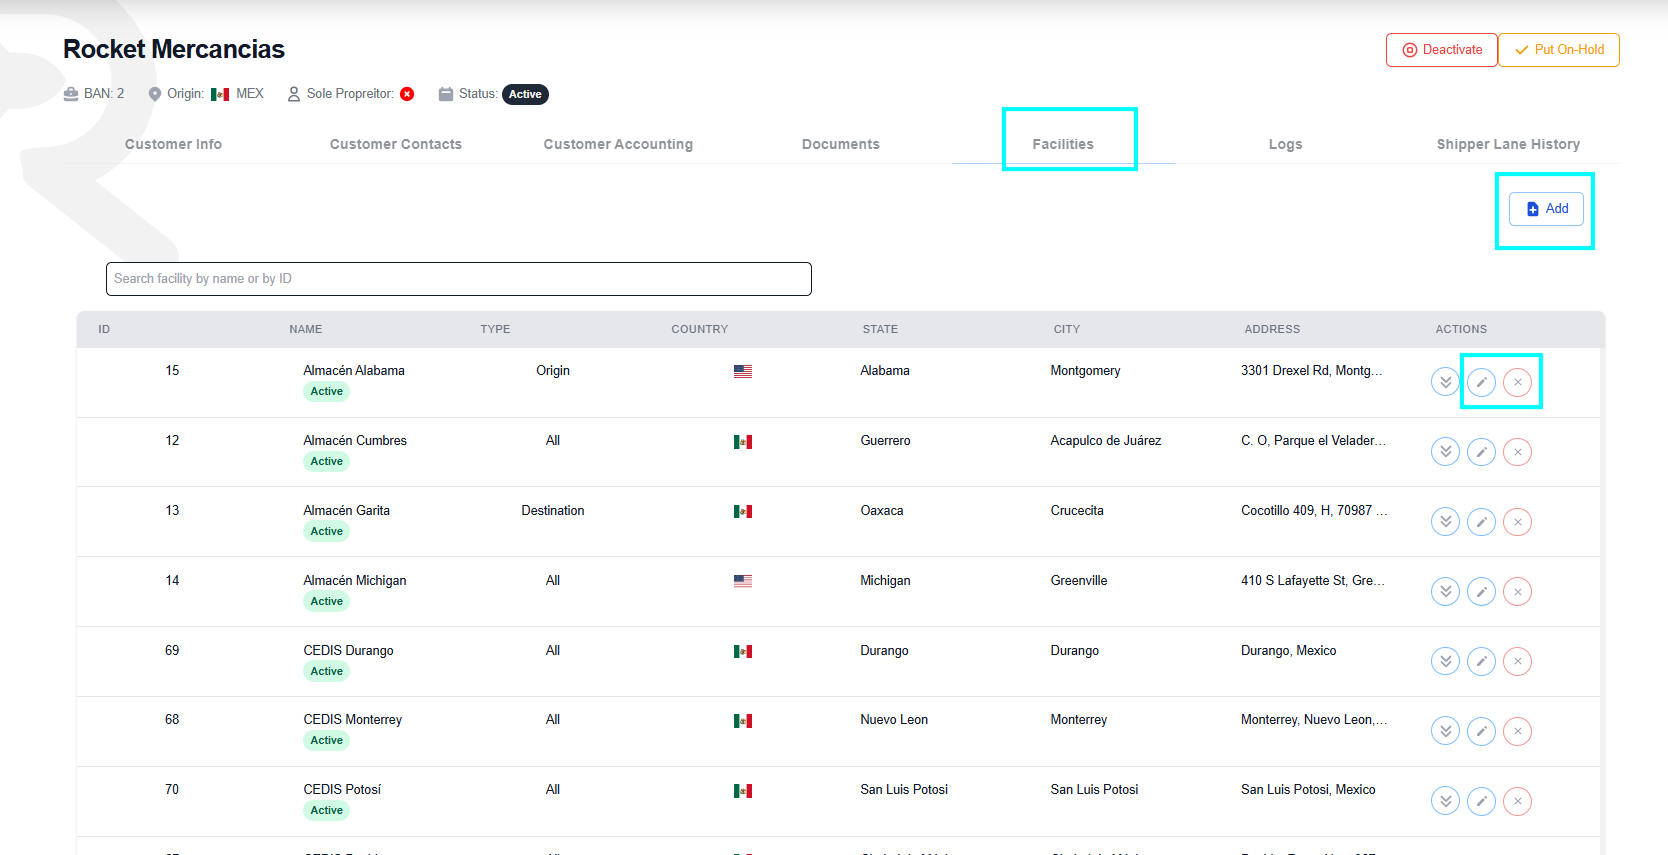Edit the Almacén Michigan facility
The height and width of the screenshot is (855, 1668).
pos(1481,592)
